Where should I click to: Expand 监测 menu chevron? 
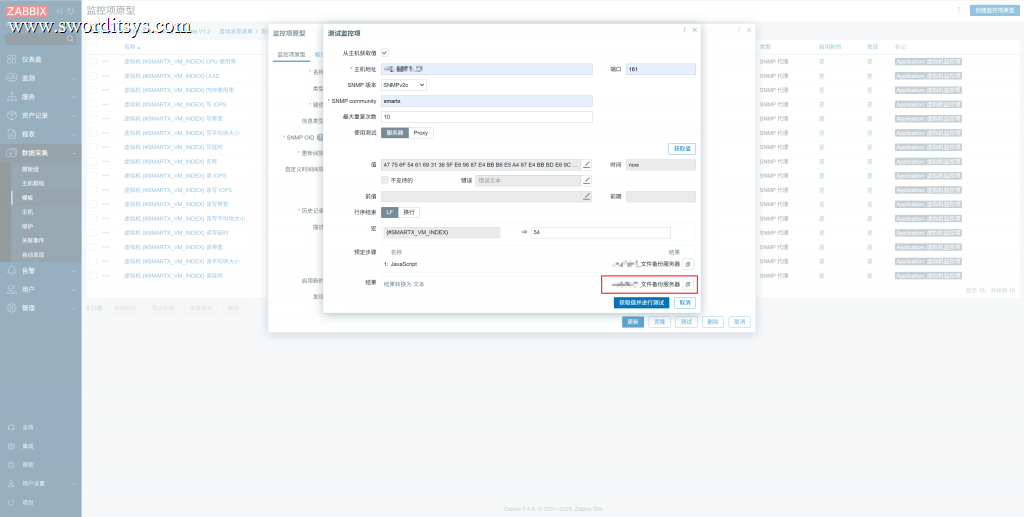pyautogui.click(x=73, y=78)
